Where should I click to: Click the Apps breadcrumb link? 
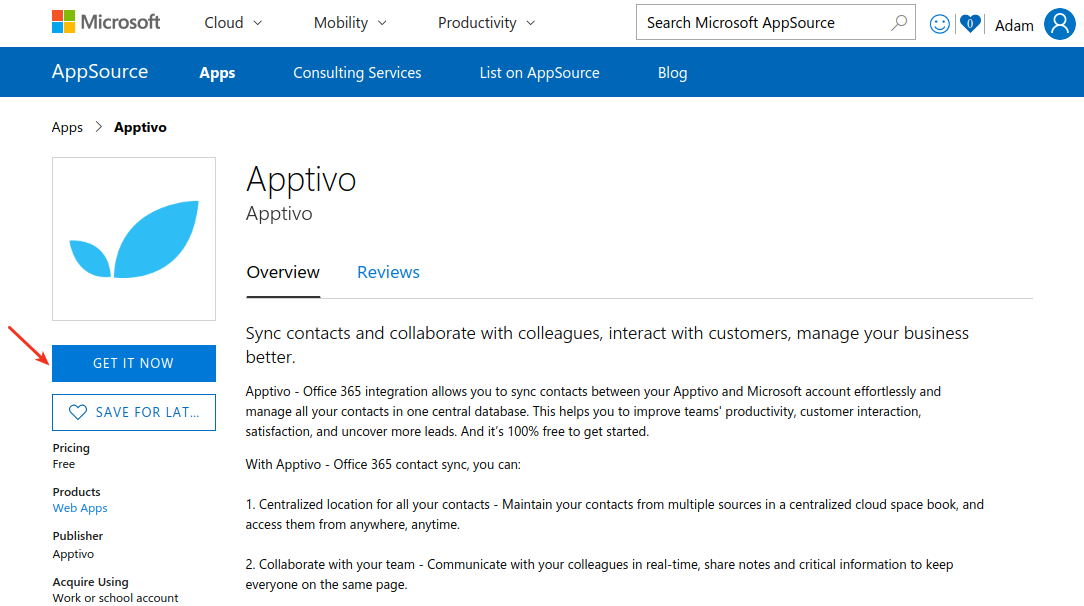(x=67, y=127)
